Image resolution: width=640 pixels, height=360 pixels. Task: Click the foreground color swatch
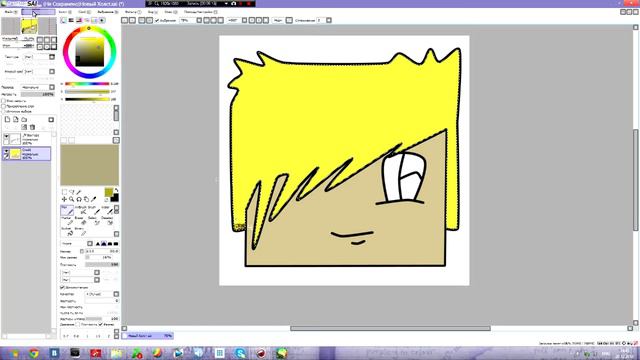click(109, 192)
